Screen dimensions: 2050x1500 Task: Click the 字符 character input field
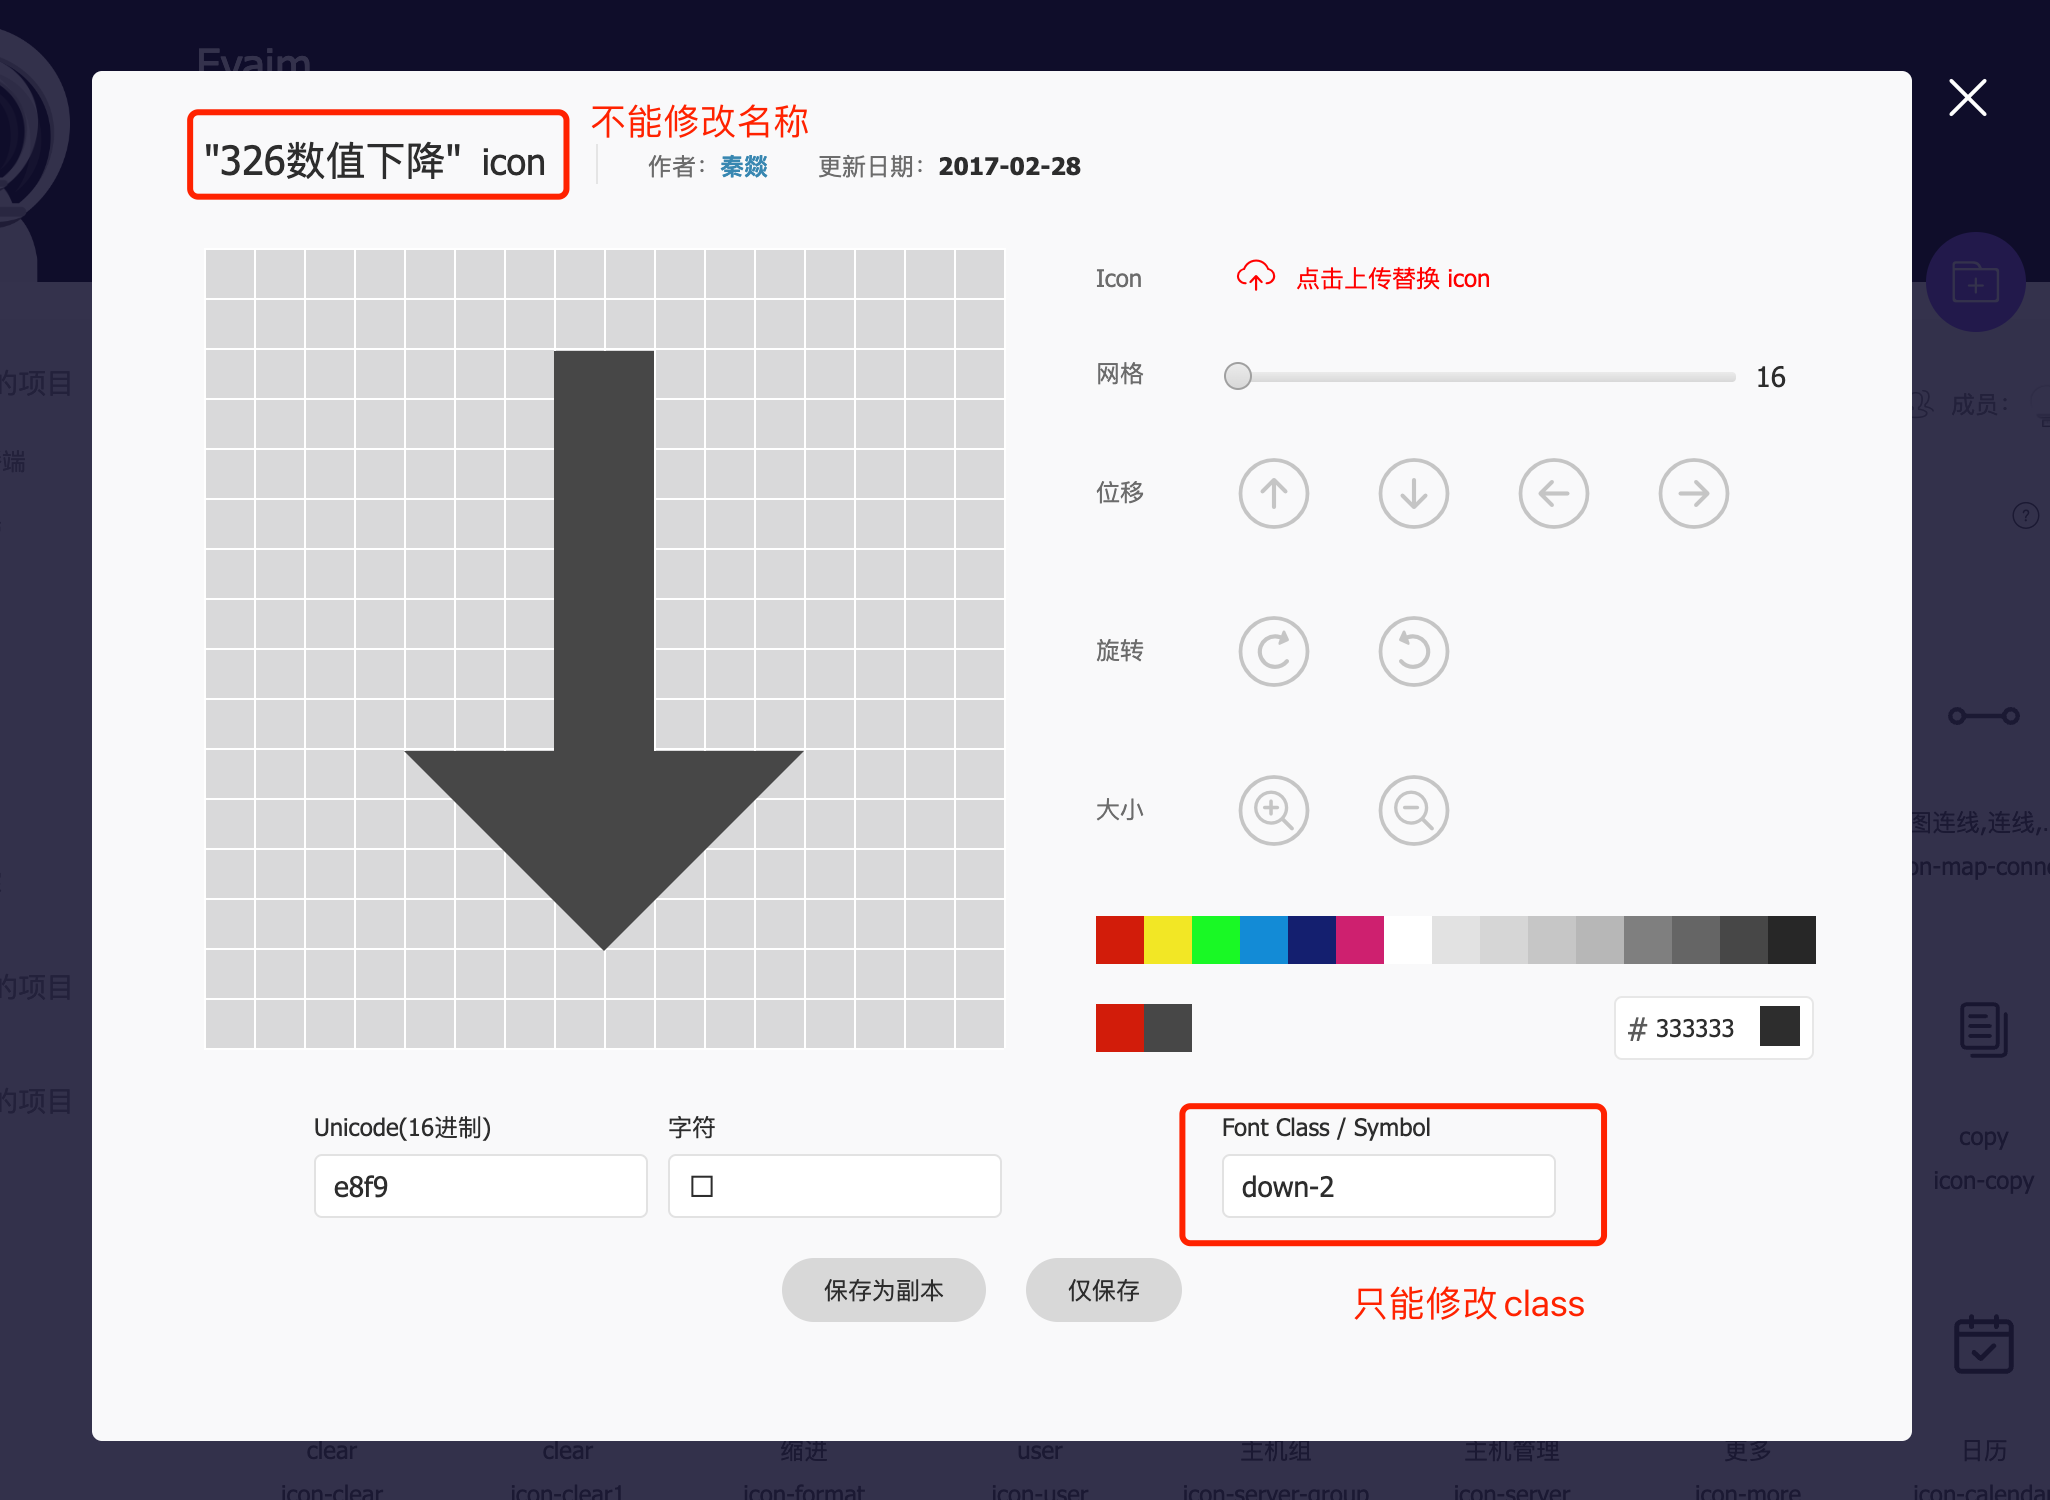click(835, 1186)
